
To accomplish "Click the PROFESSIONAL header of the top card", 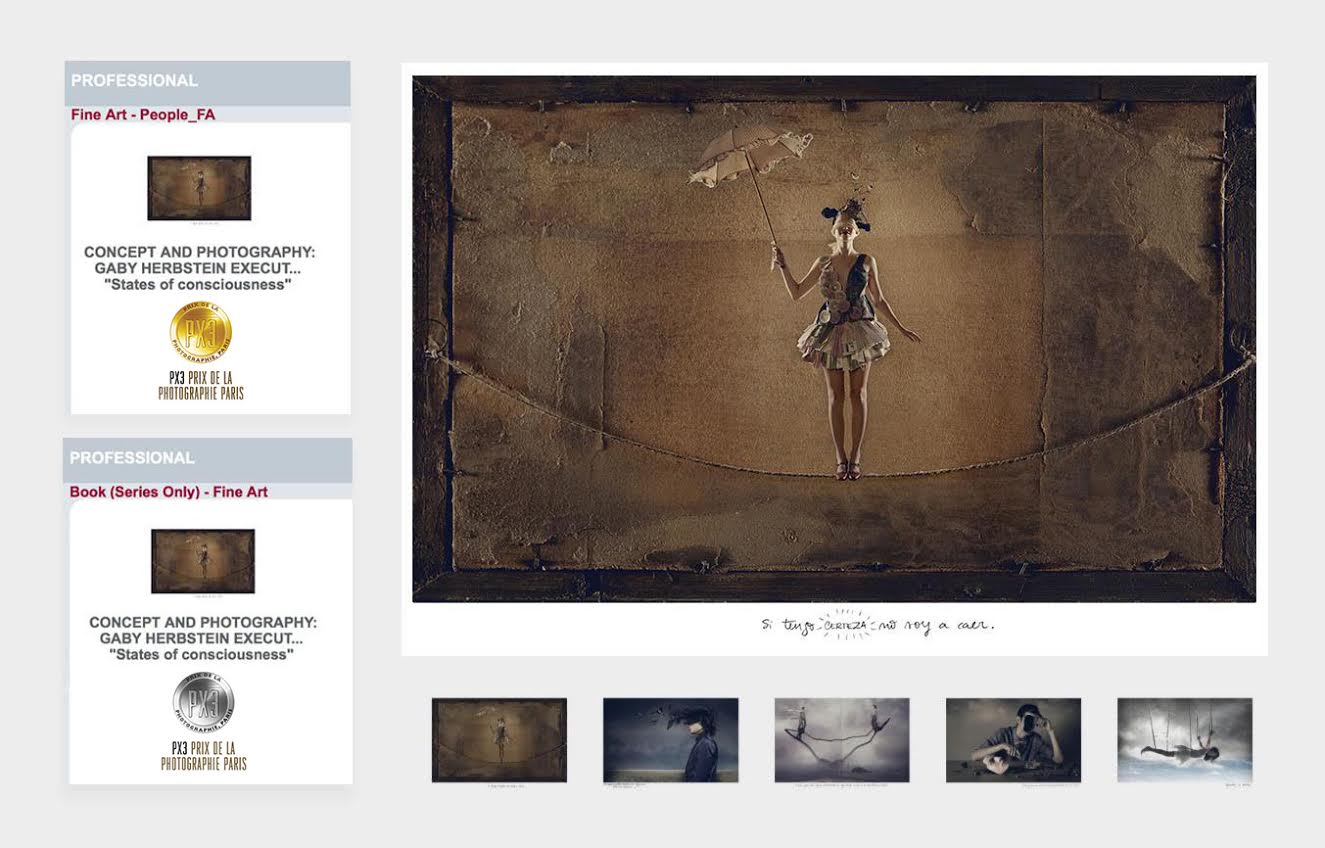I will [134, 81].
